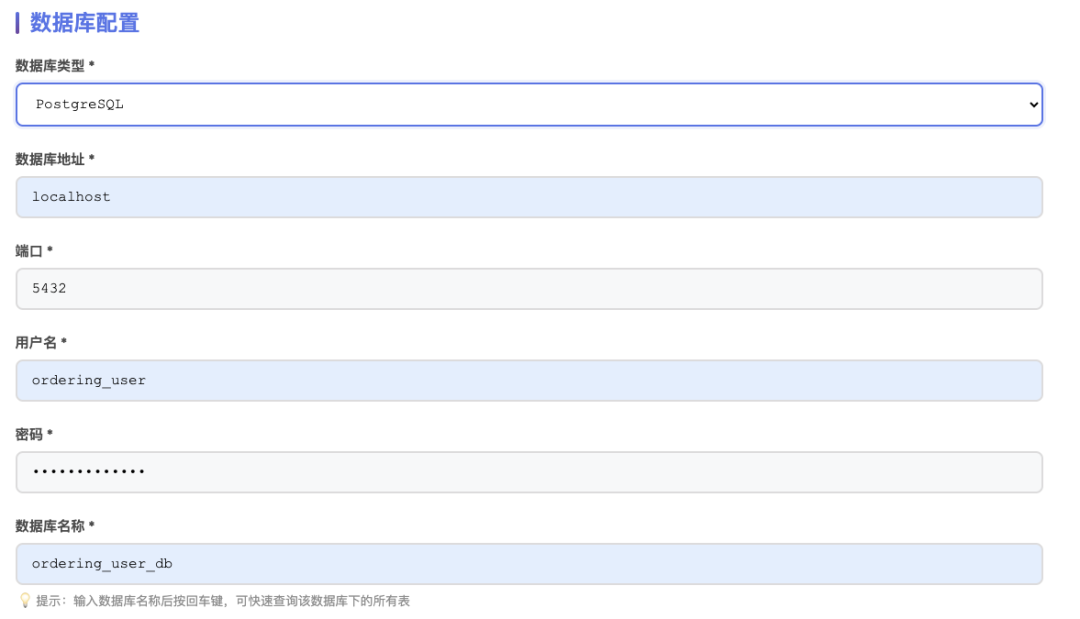Click the required asterisk next to 密码

click(x=50, y=434)
